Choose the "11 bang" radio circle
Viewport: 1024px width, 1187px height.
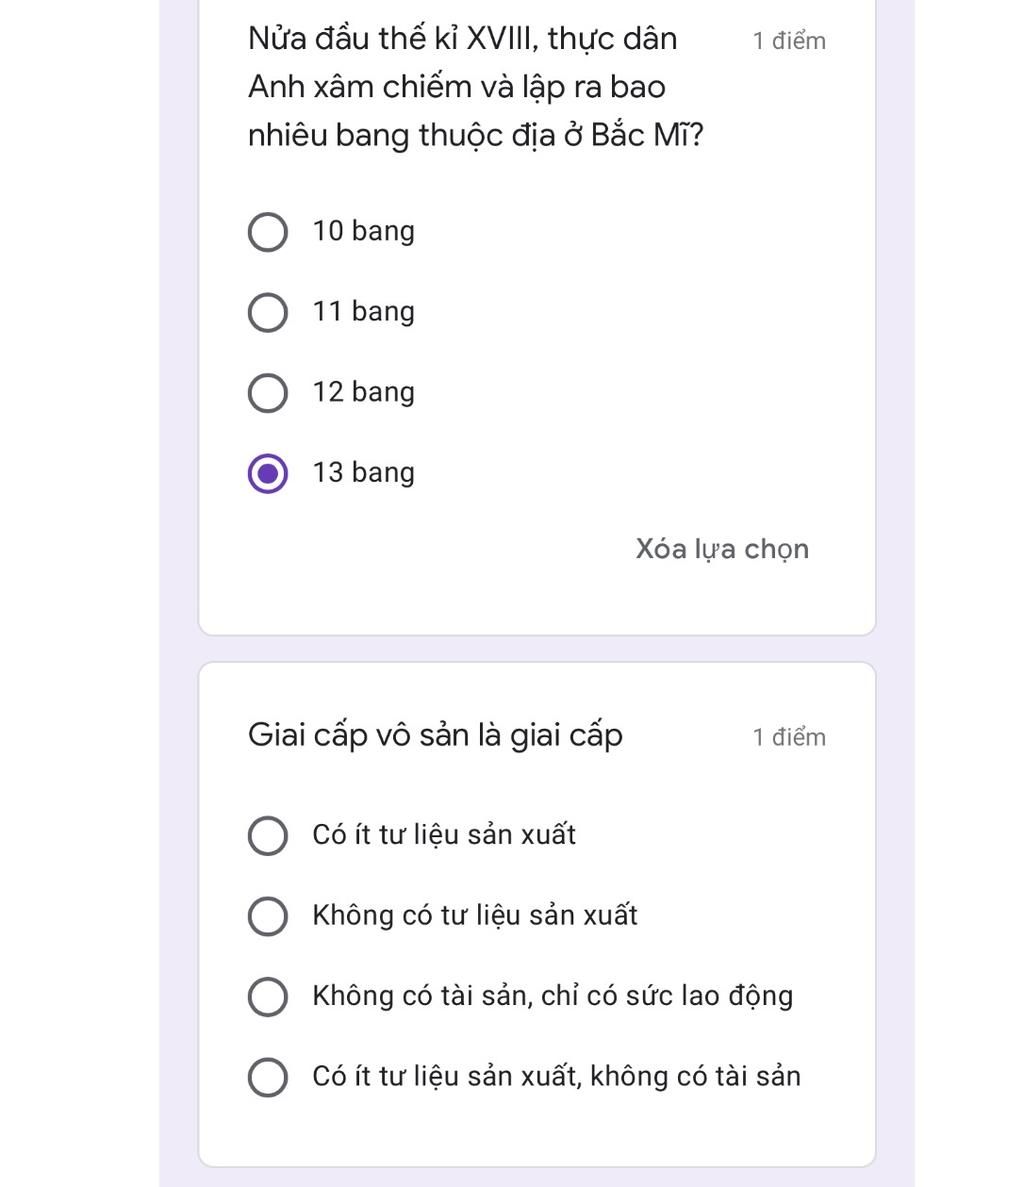point(267,312)
